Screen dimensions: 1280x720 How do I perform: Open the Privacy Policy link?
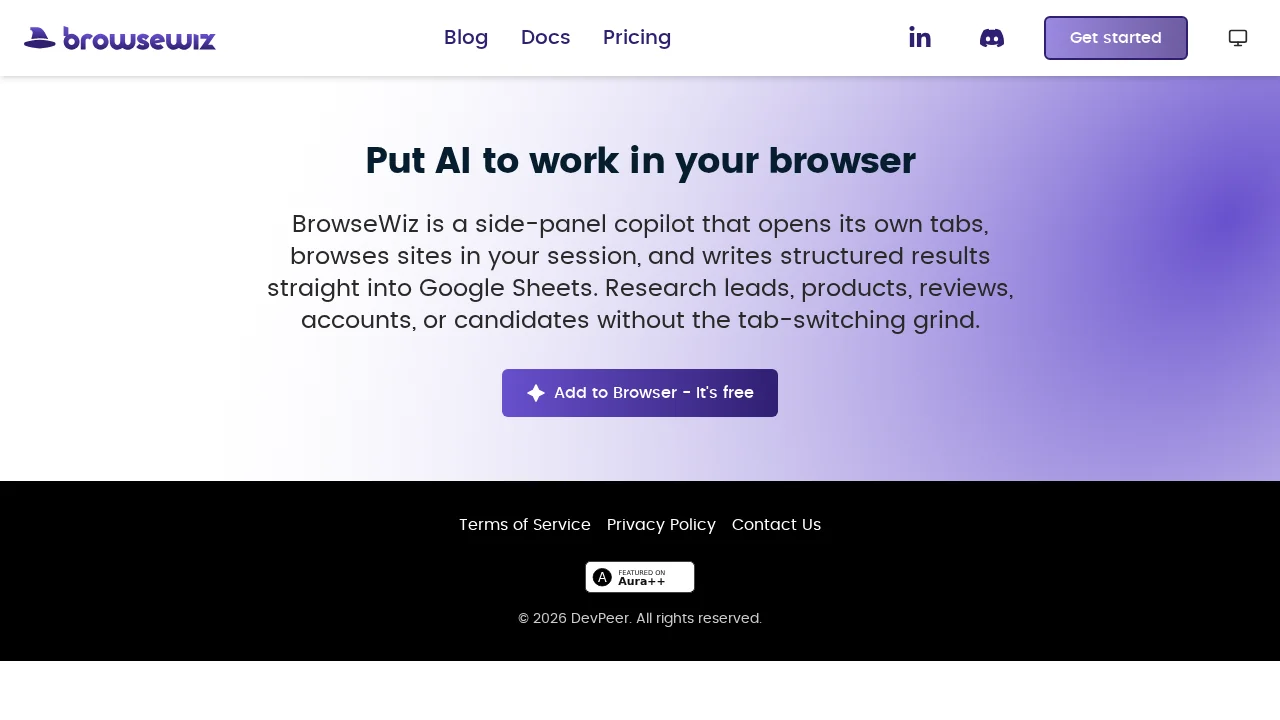[661, 525]
